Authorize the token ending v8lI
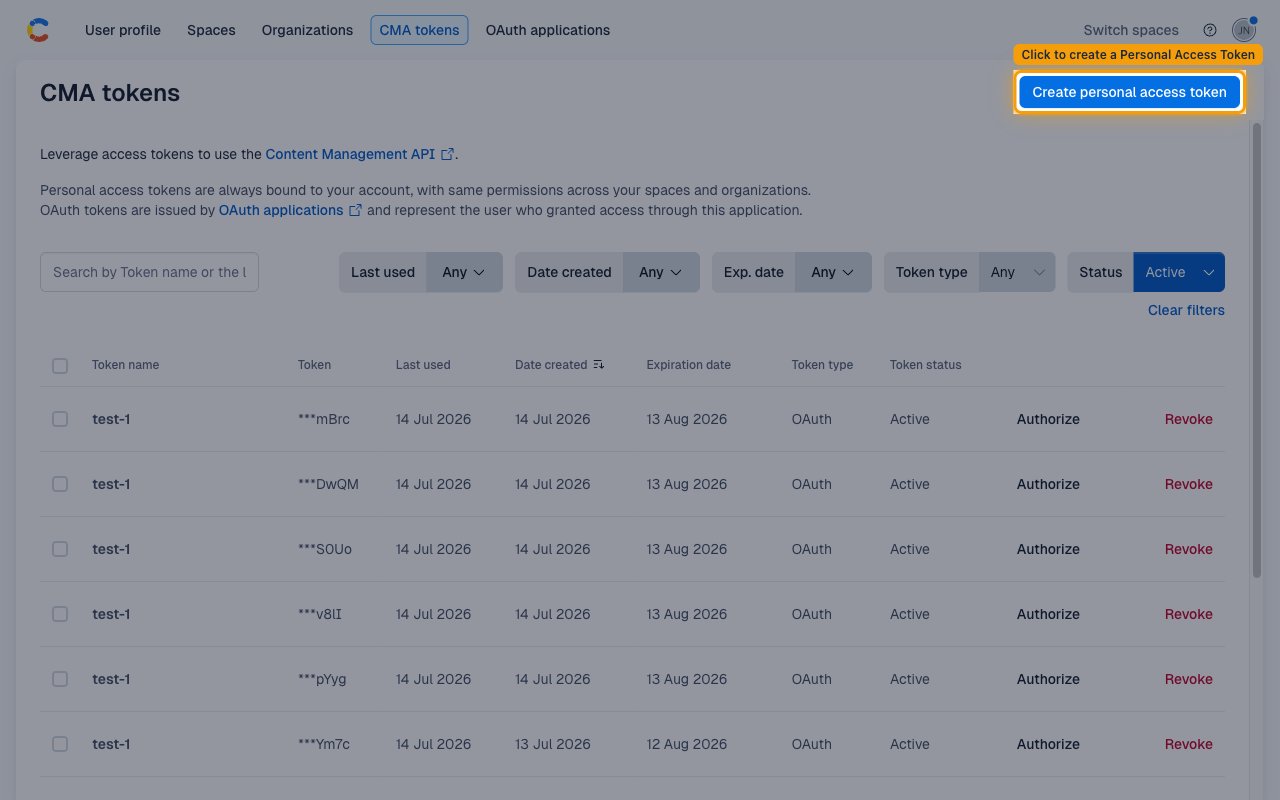 click(1048, 614)
